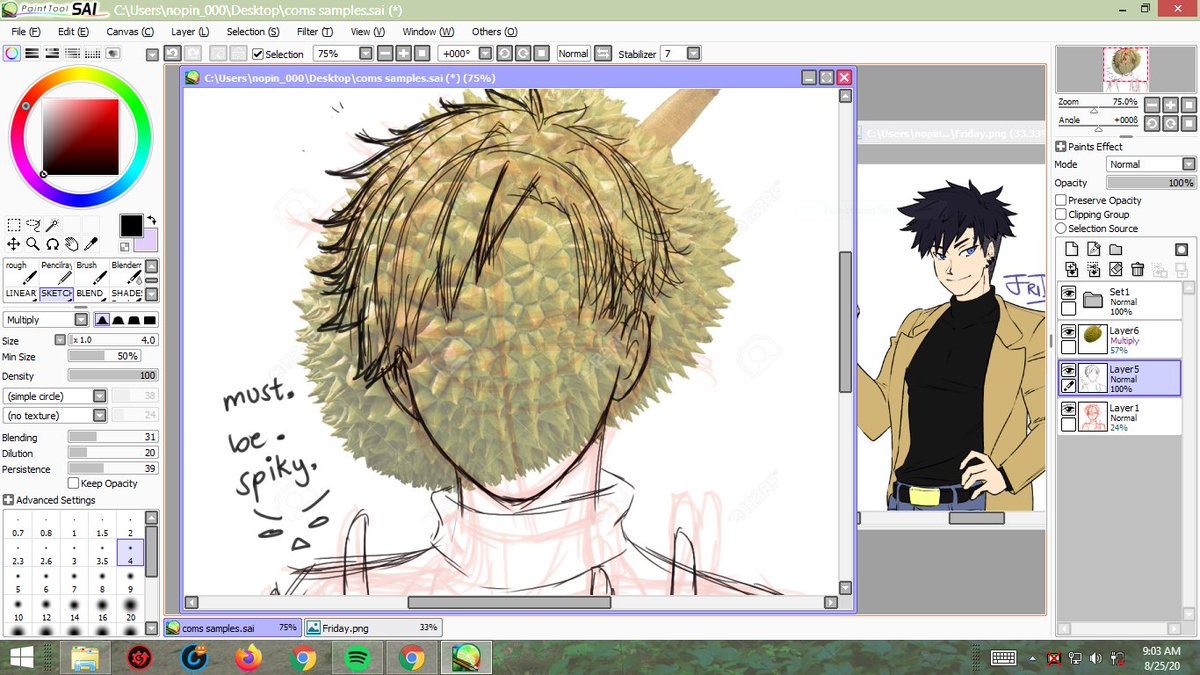Click the Undo arrow in toolbar
Viewport: 1200px width, 675px height.
click(x=173, y=53)
